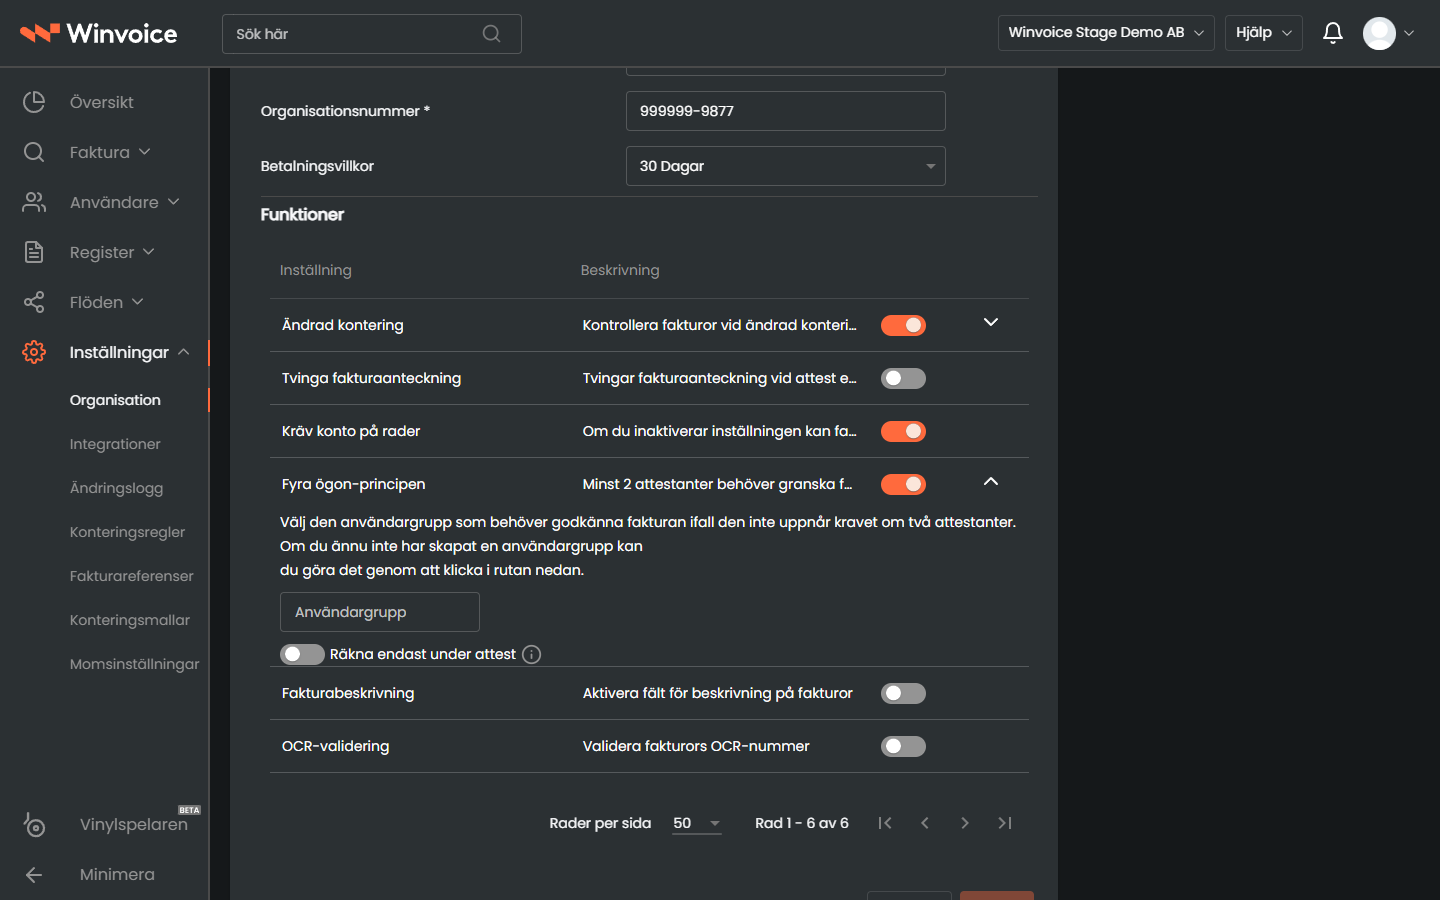Jump to last table page
Viewport: 1440px width, 900px height.
click(1005, 823)
